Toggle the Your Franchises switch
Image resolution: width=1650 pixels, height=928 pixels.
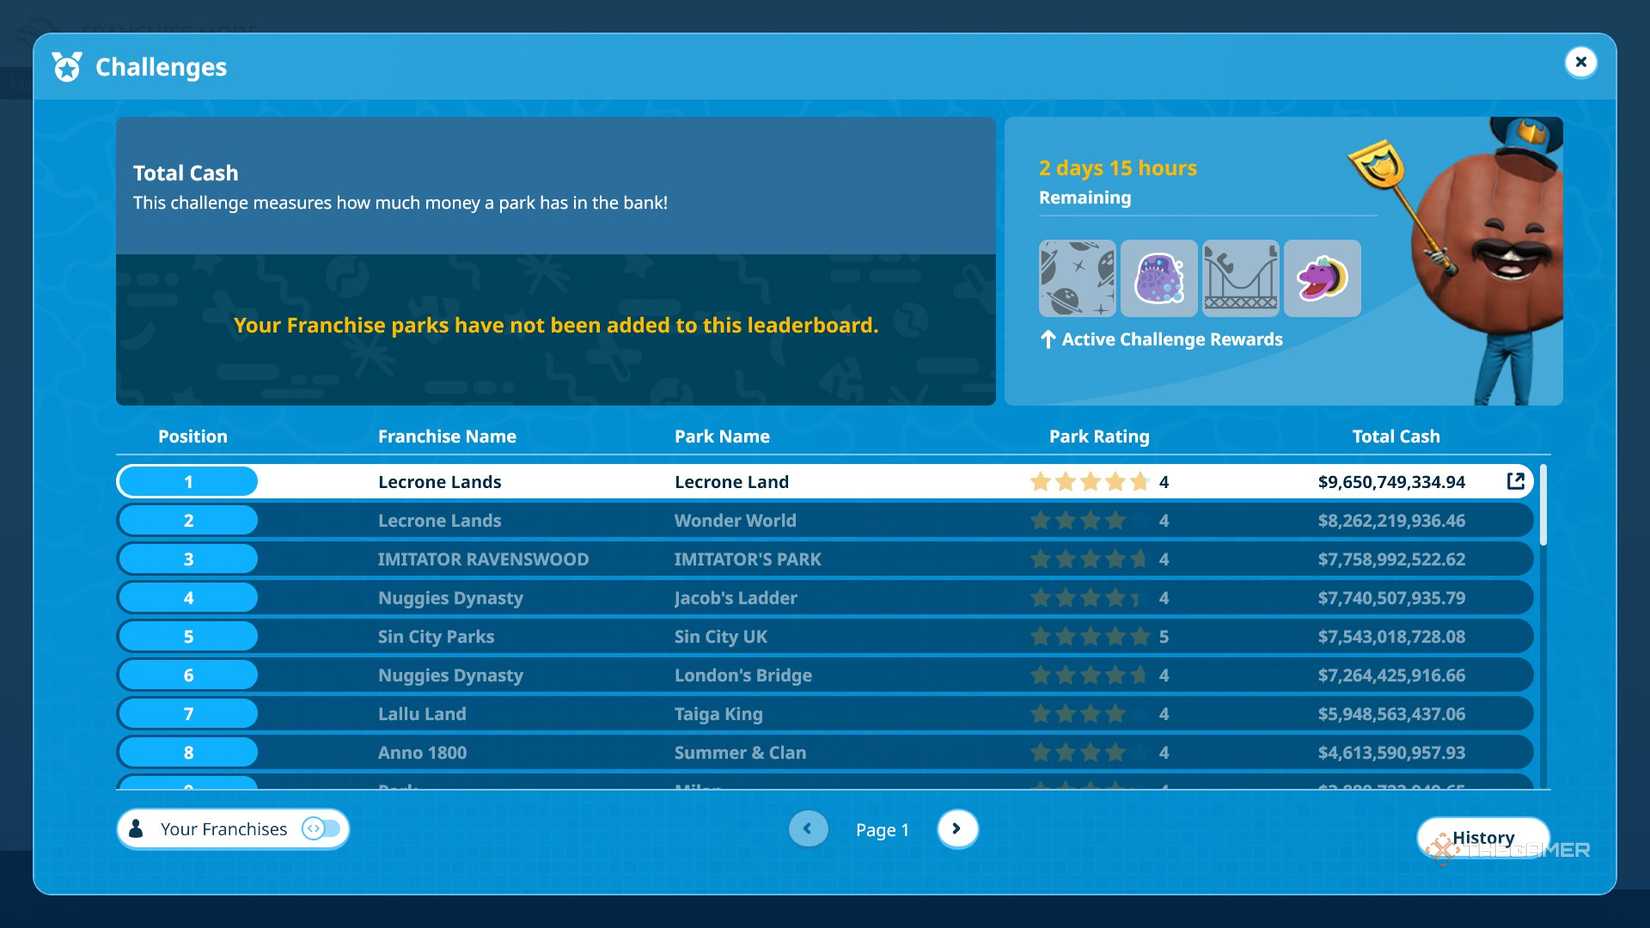click(x=321, y=829)
